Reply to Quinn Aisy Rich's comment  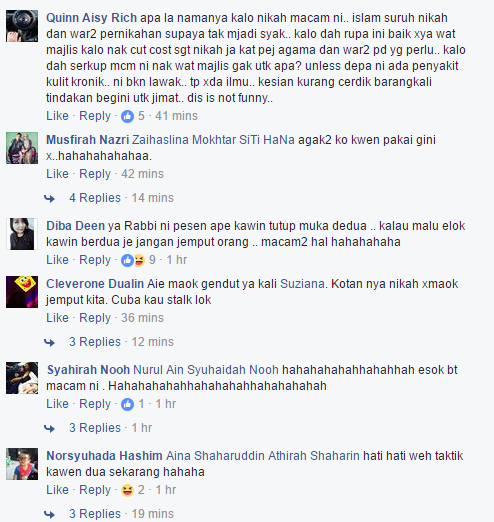pos(95,116)
